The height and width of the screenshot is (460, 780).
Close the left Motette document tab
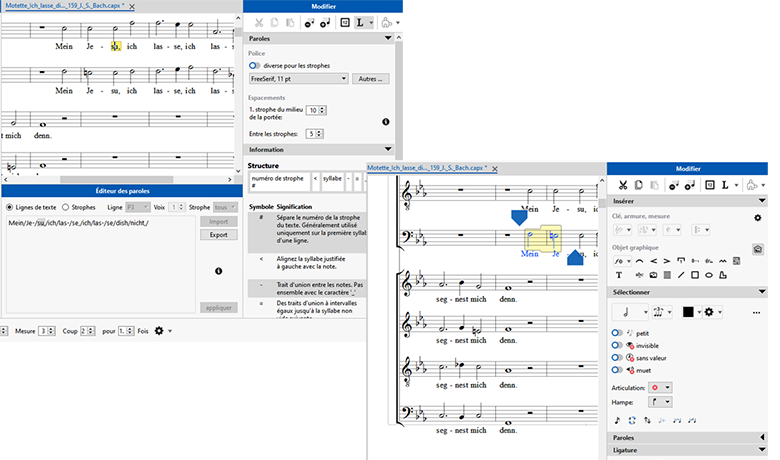(132, 6)
